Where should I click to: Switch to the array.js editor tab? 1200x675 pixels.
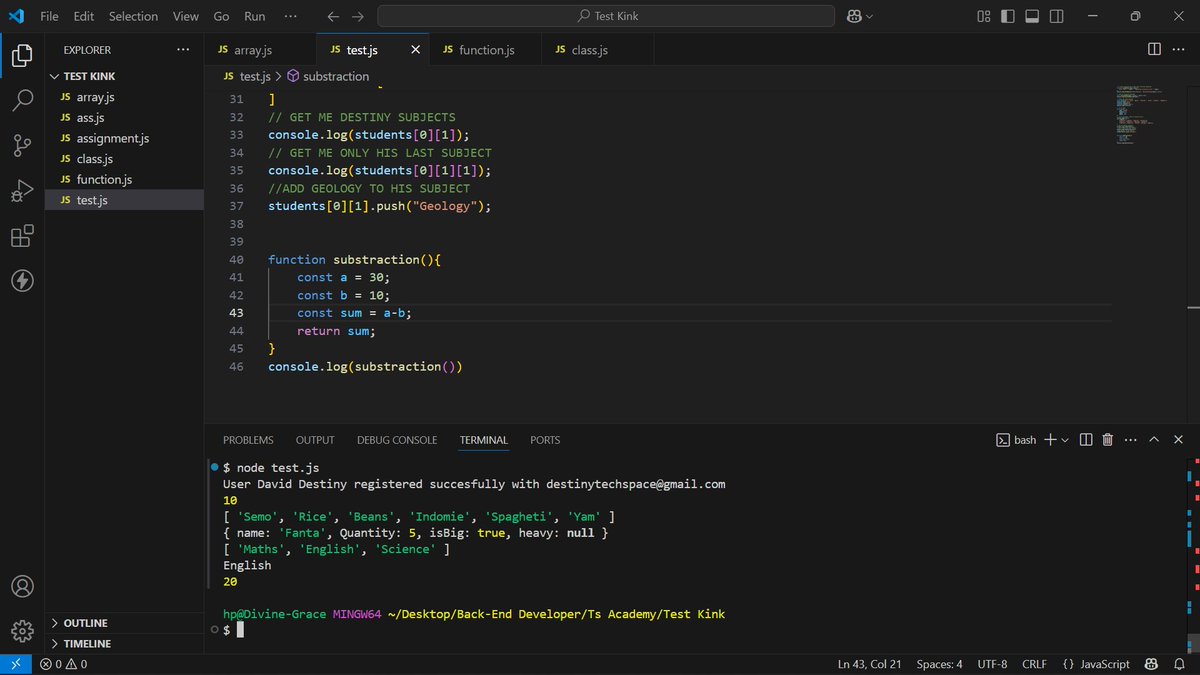click(x=260, y=50)
